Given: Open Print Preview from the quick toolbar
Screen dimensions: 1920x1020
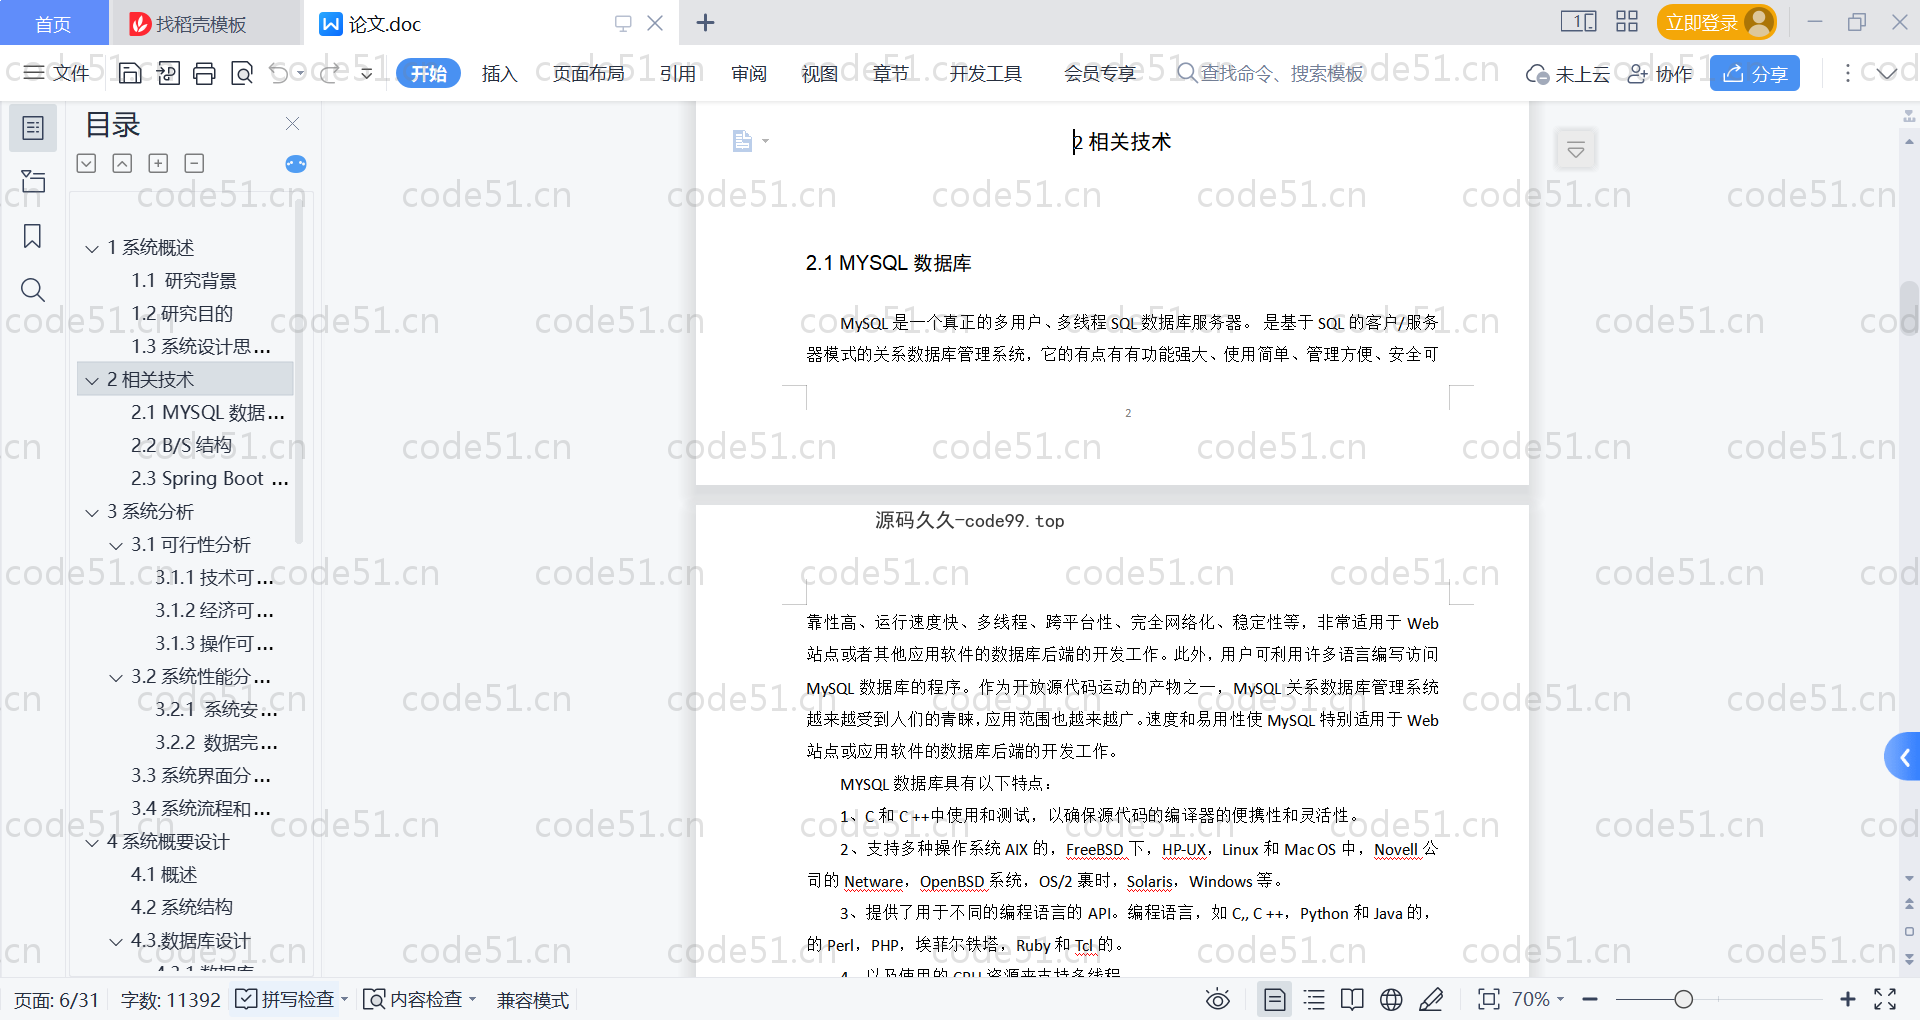Looking at the screenshot, I should [x=242, y=73].
